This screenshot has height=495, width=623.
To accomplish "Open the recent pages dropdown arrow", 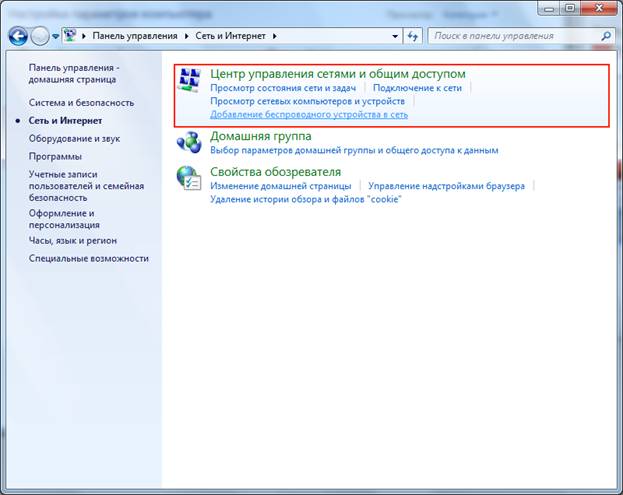I will pyautogui.click(x=56, y=35).
